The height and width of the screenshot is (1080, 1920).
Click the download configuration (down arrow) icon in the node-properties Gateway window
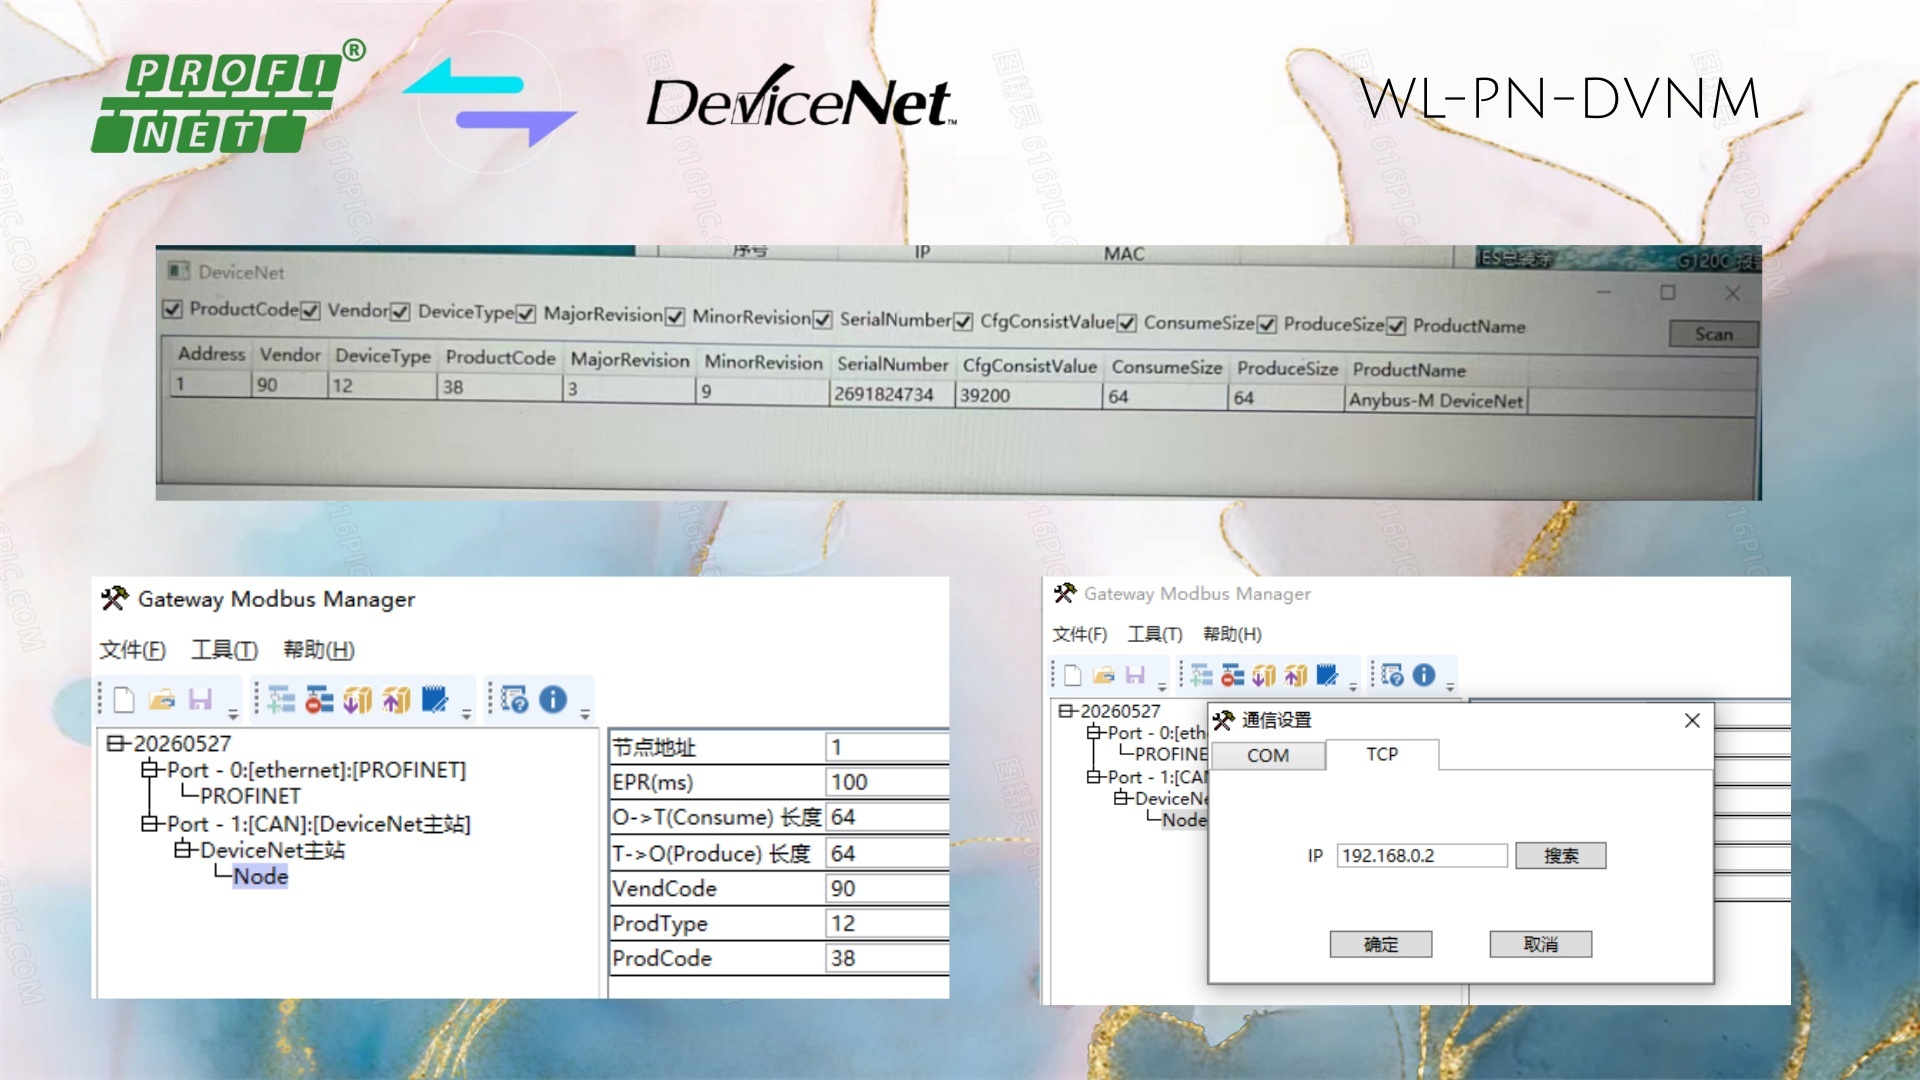[x=357, y=700]
